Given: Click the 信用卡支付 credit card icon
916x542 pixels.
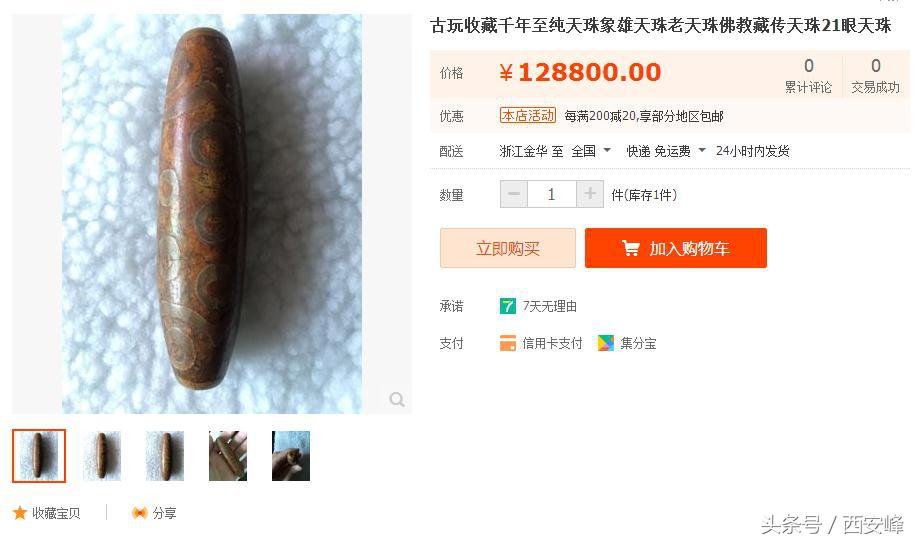Looking at the screenshot, I should click(x=508, y=343).
